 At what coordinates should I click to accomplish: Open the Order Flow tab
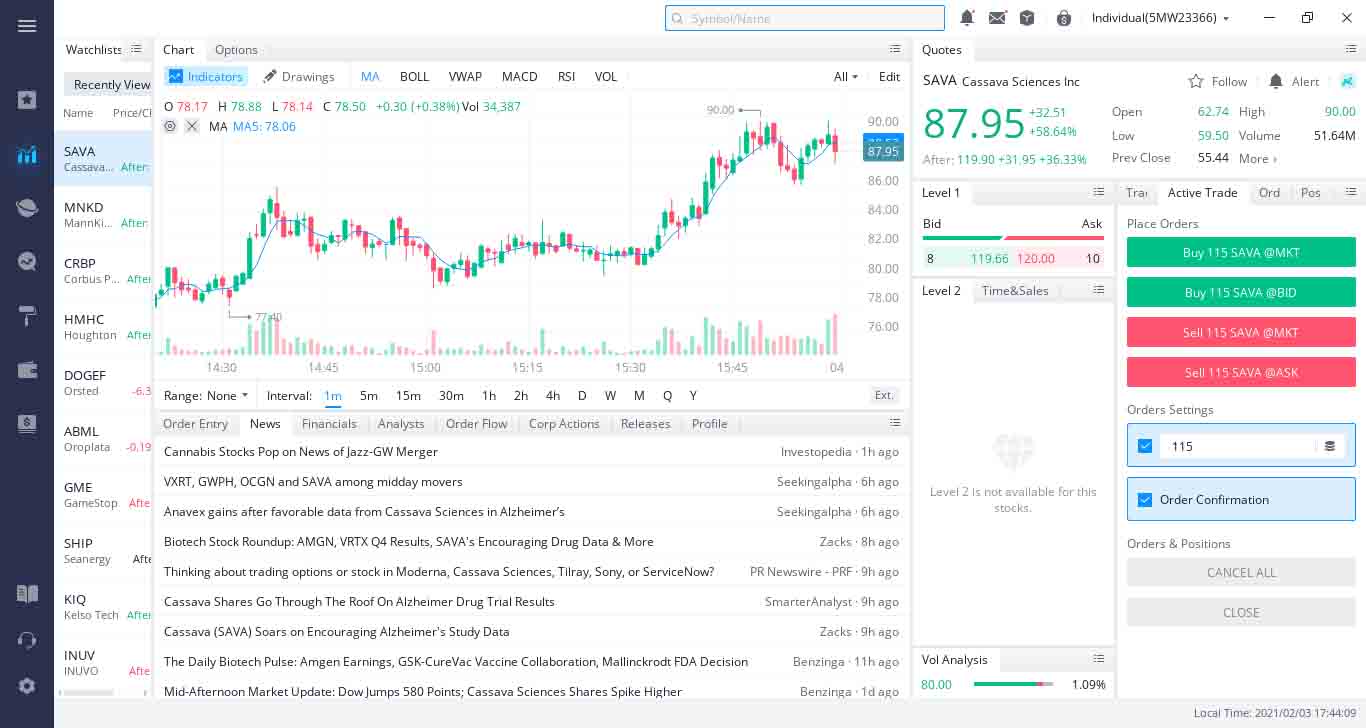coord(476,423)
